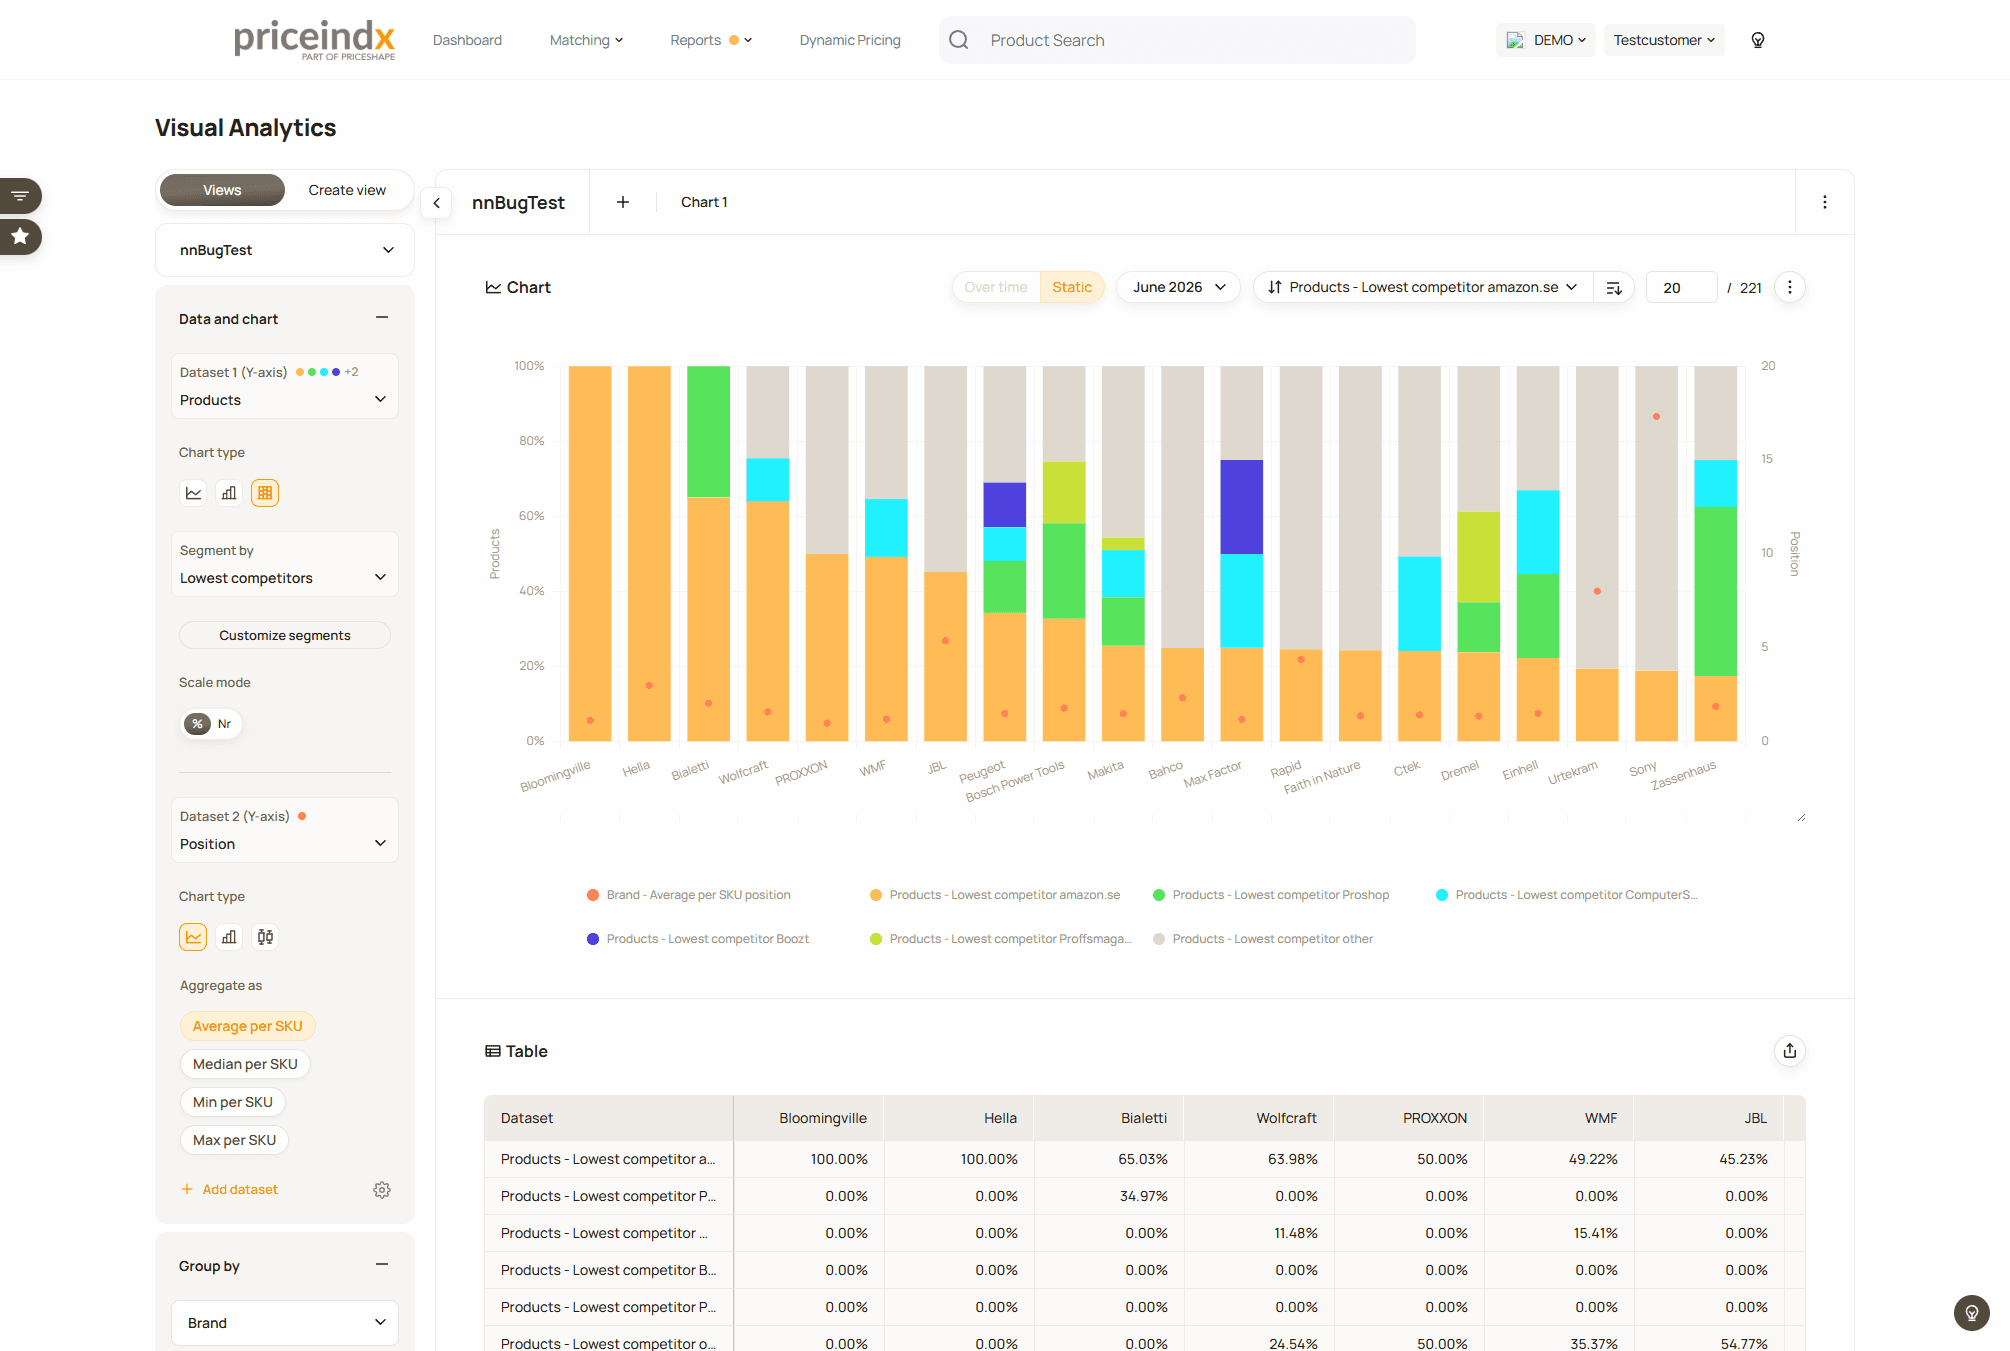Select line chart type for Dataset 1

pyautogui.click(x=193, y=493)
